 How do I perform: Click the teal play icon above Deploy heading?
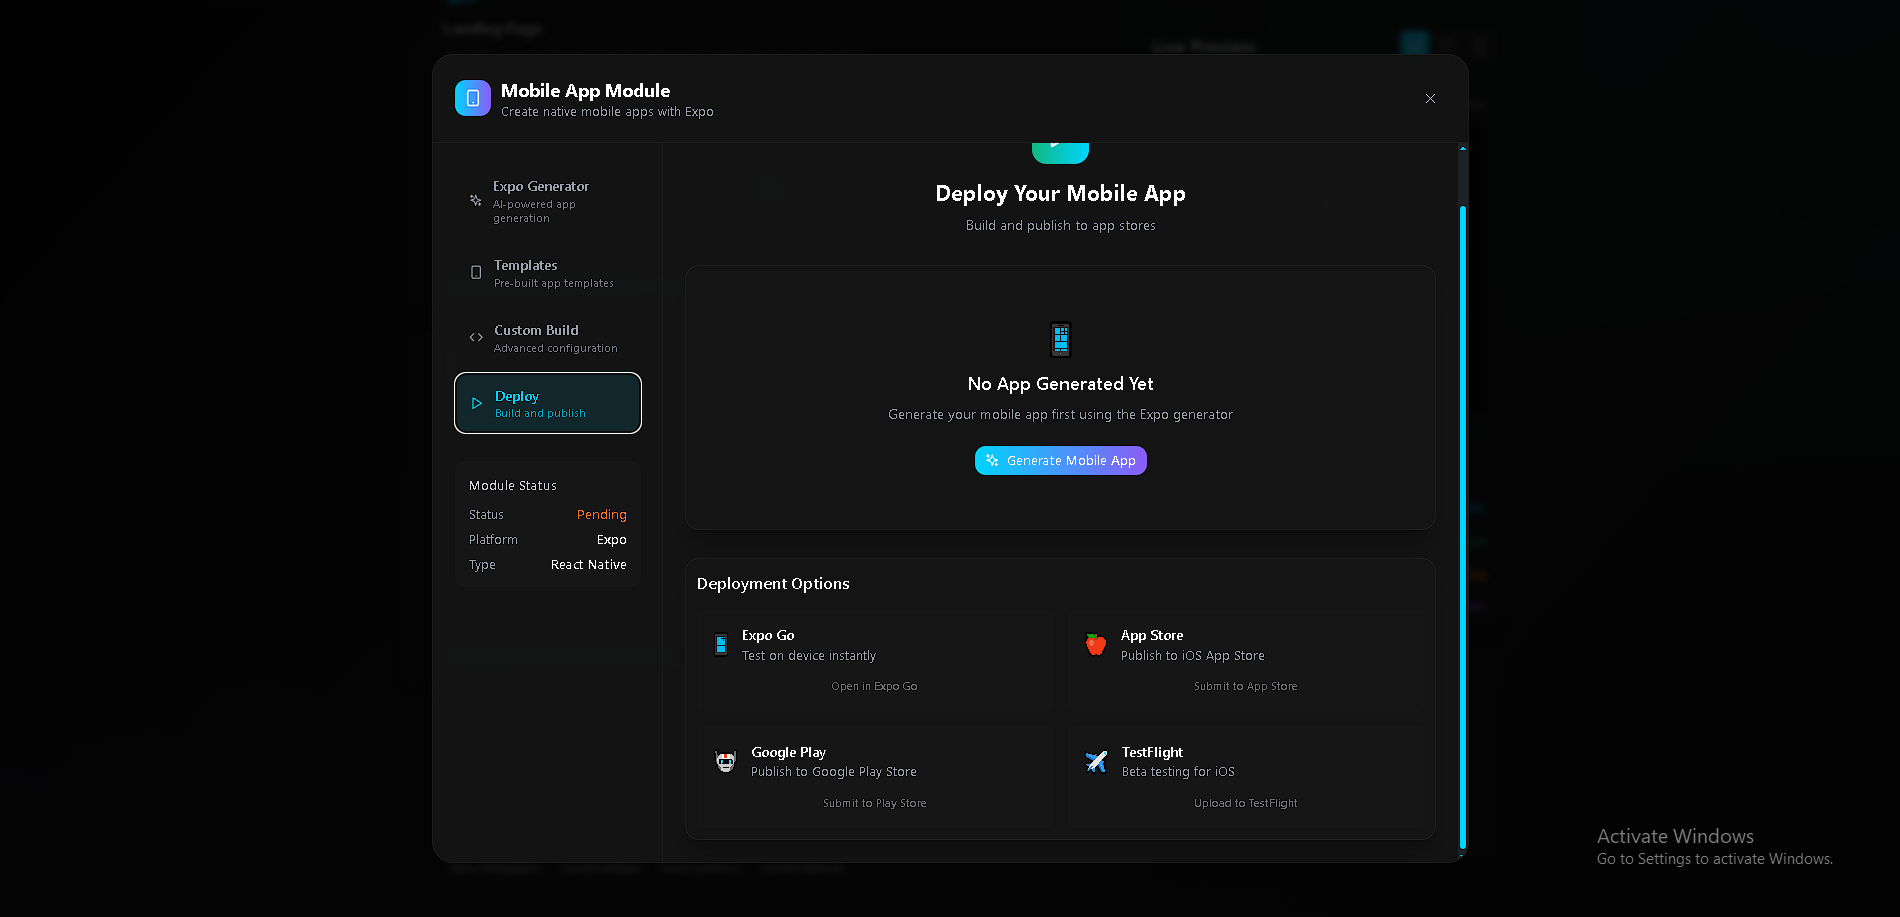click(1060, 153)
